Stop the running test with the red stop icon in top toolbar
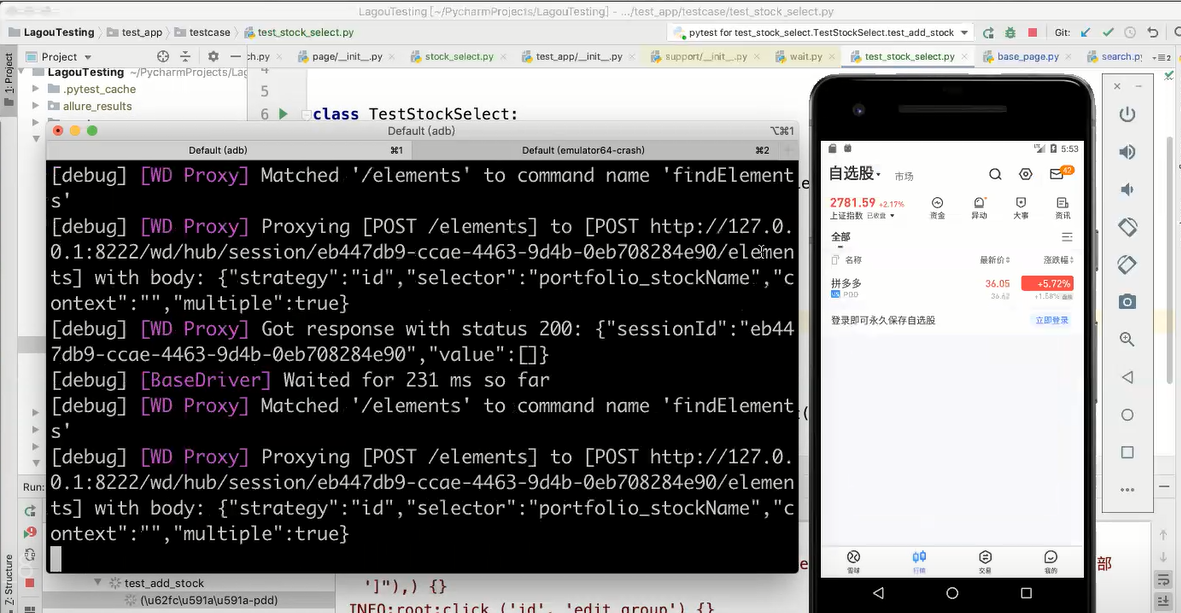The image size is (1181, 613). [1033, 32]
